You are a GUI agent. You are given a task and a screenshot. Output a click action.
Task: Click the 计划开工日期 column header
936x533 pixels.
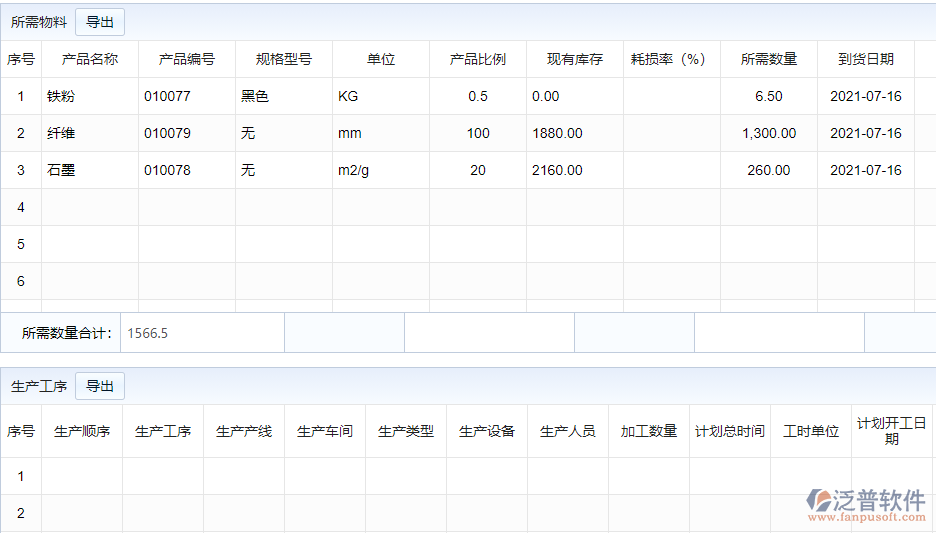tap(891, 431)
